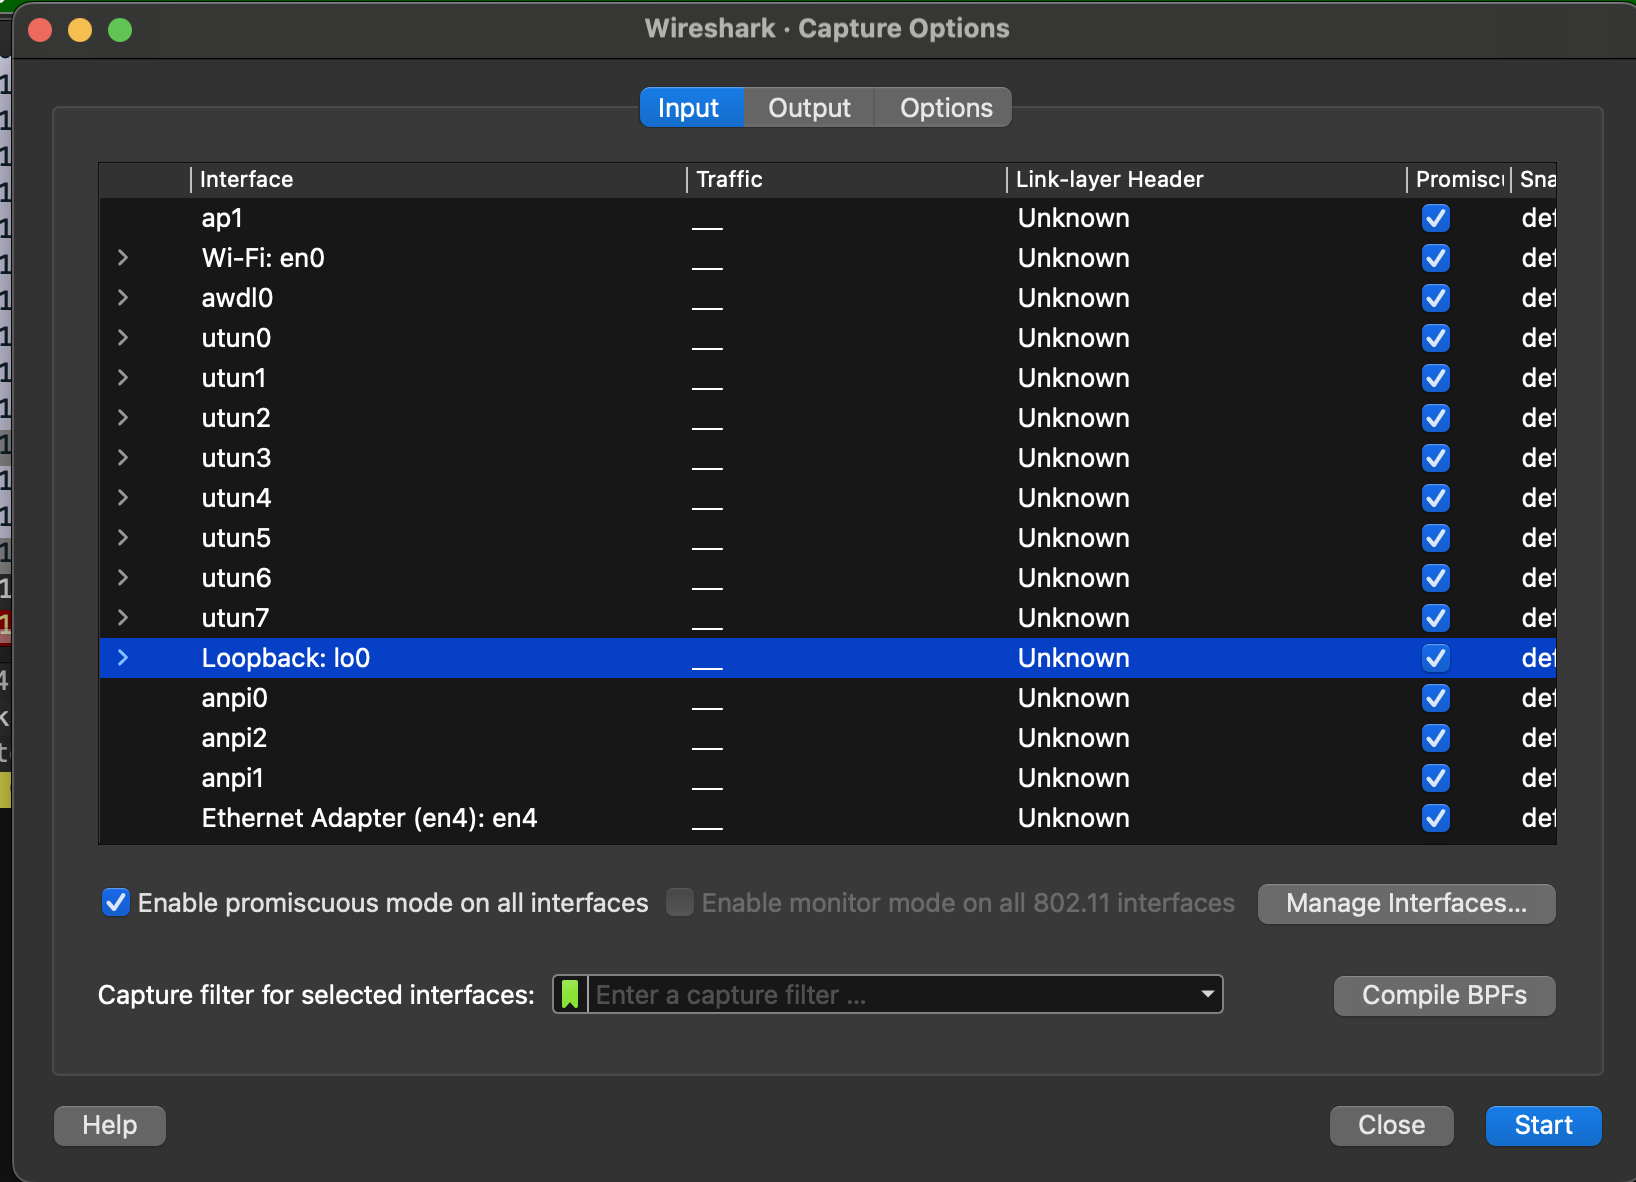
Task: Expand the utun3 interface row
Action: (123, 458)
